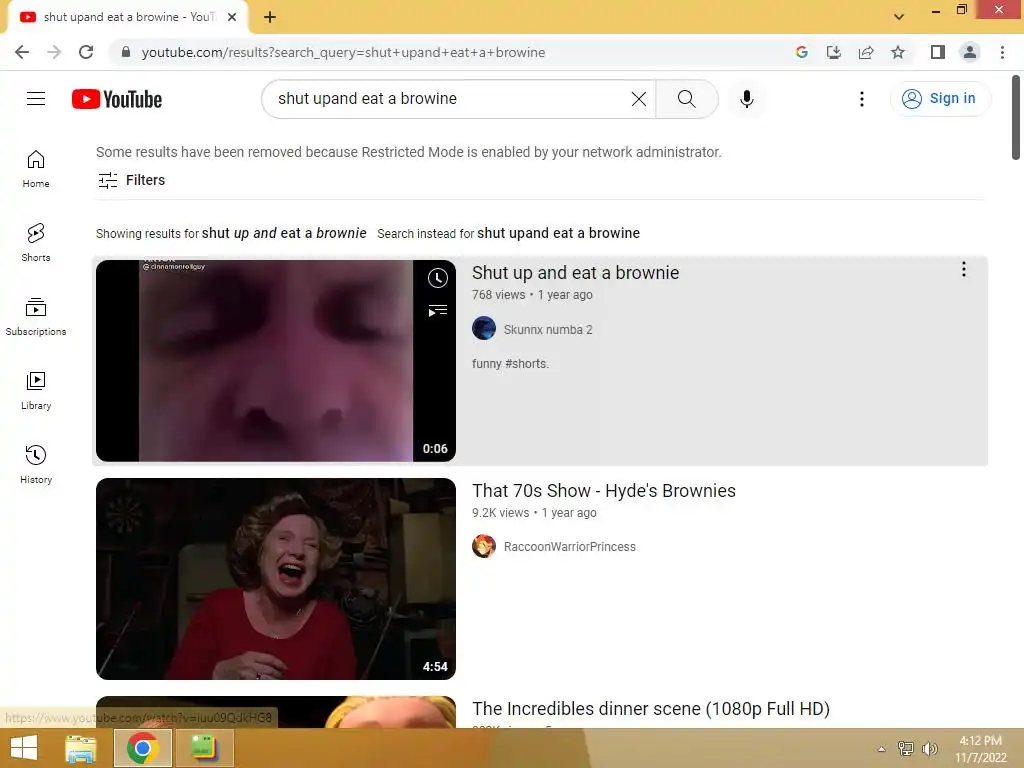
Task: Click Chrome icon on taskbar
Action: (143, 748)
